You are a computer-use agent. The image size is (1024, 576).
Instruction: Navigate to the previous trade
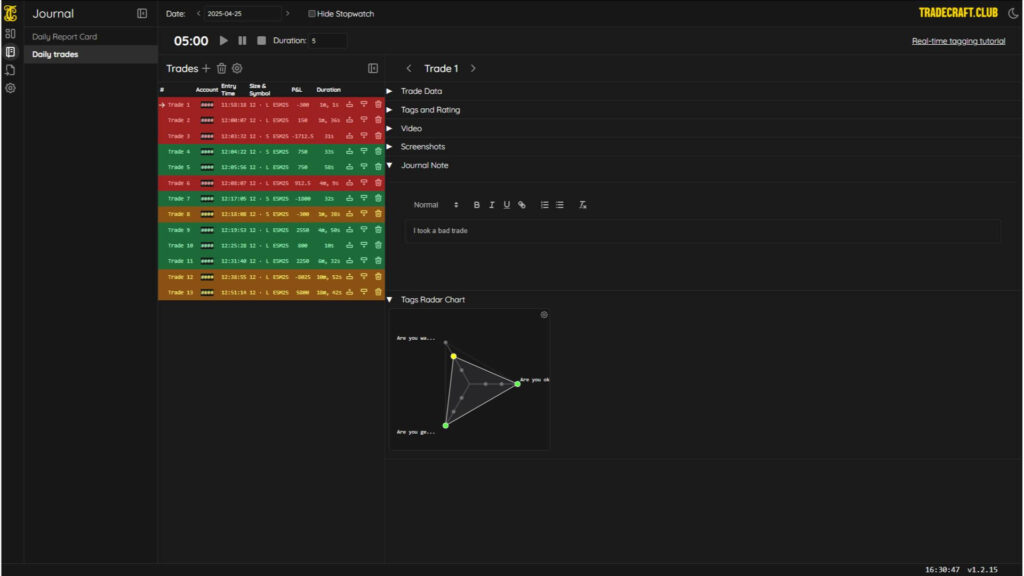[x=409, y=69]
